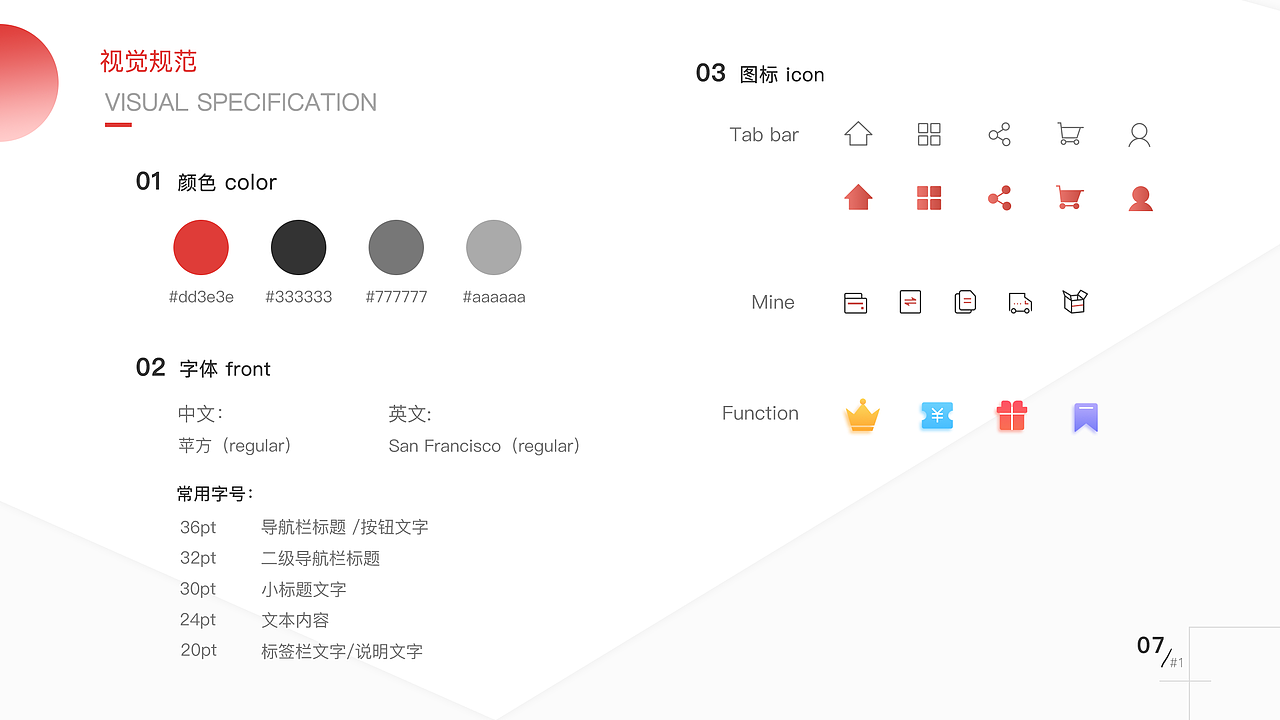
Task: Click the 中文: label
Action: coord(200,414)
